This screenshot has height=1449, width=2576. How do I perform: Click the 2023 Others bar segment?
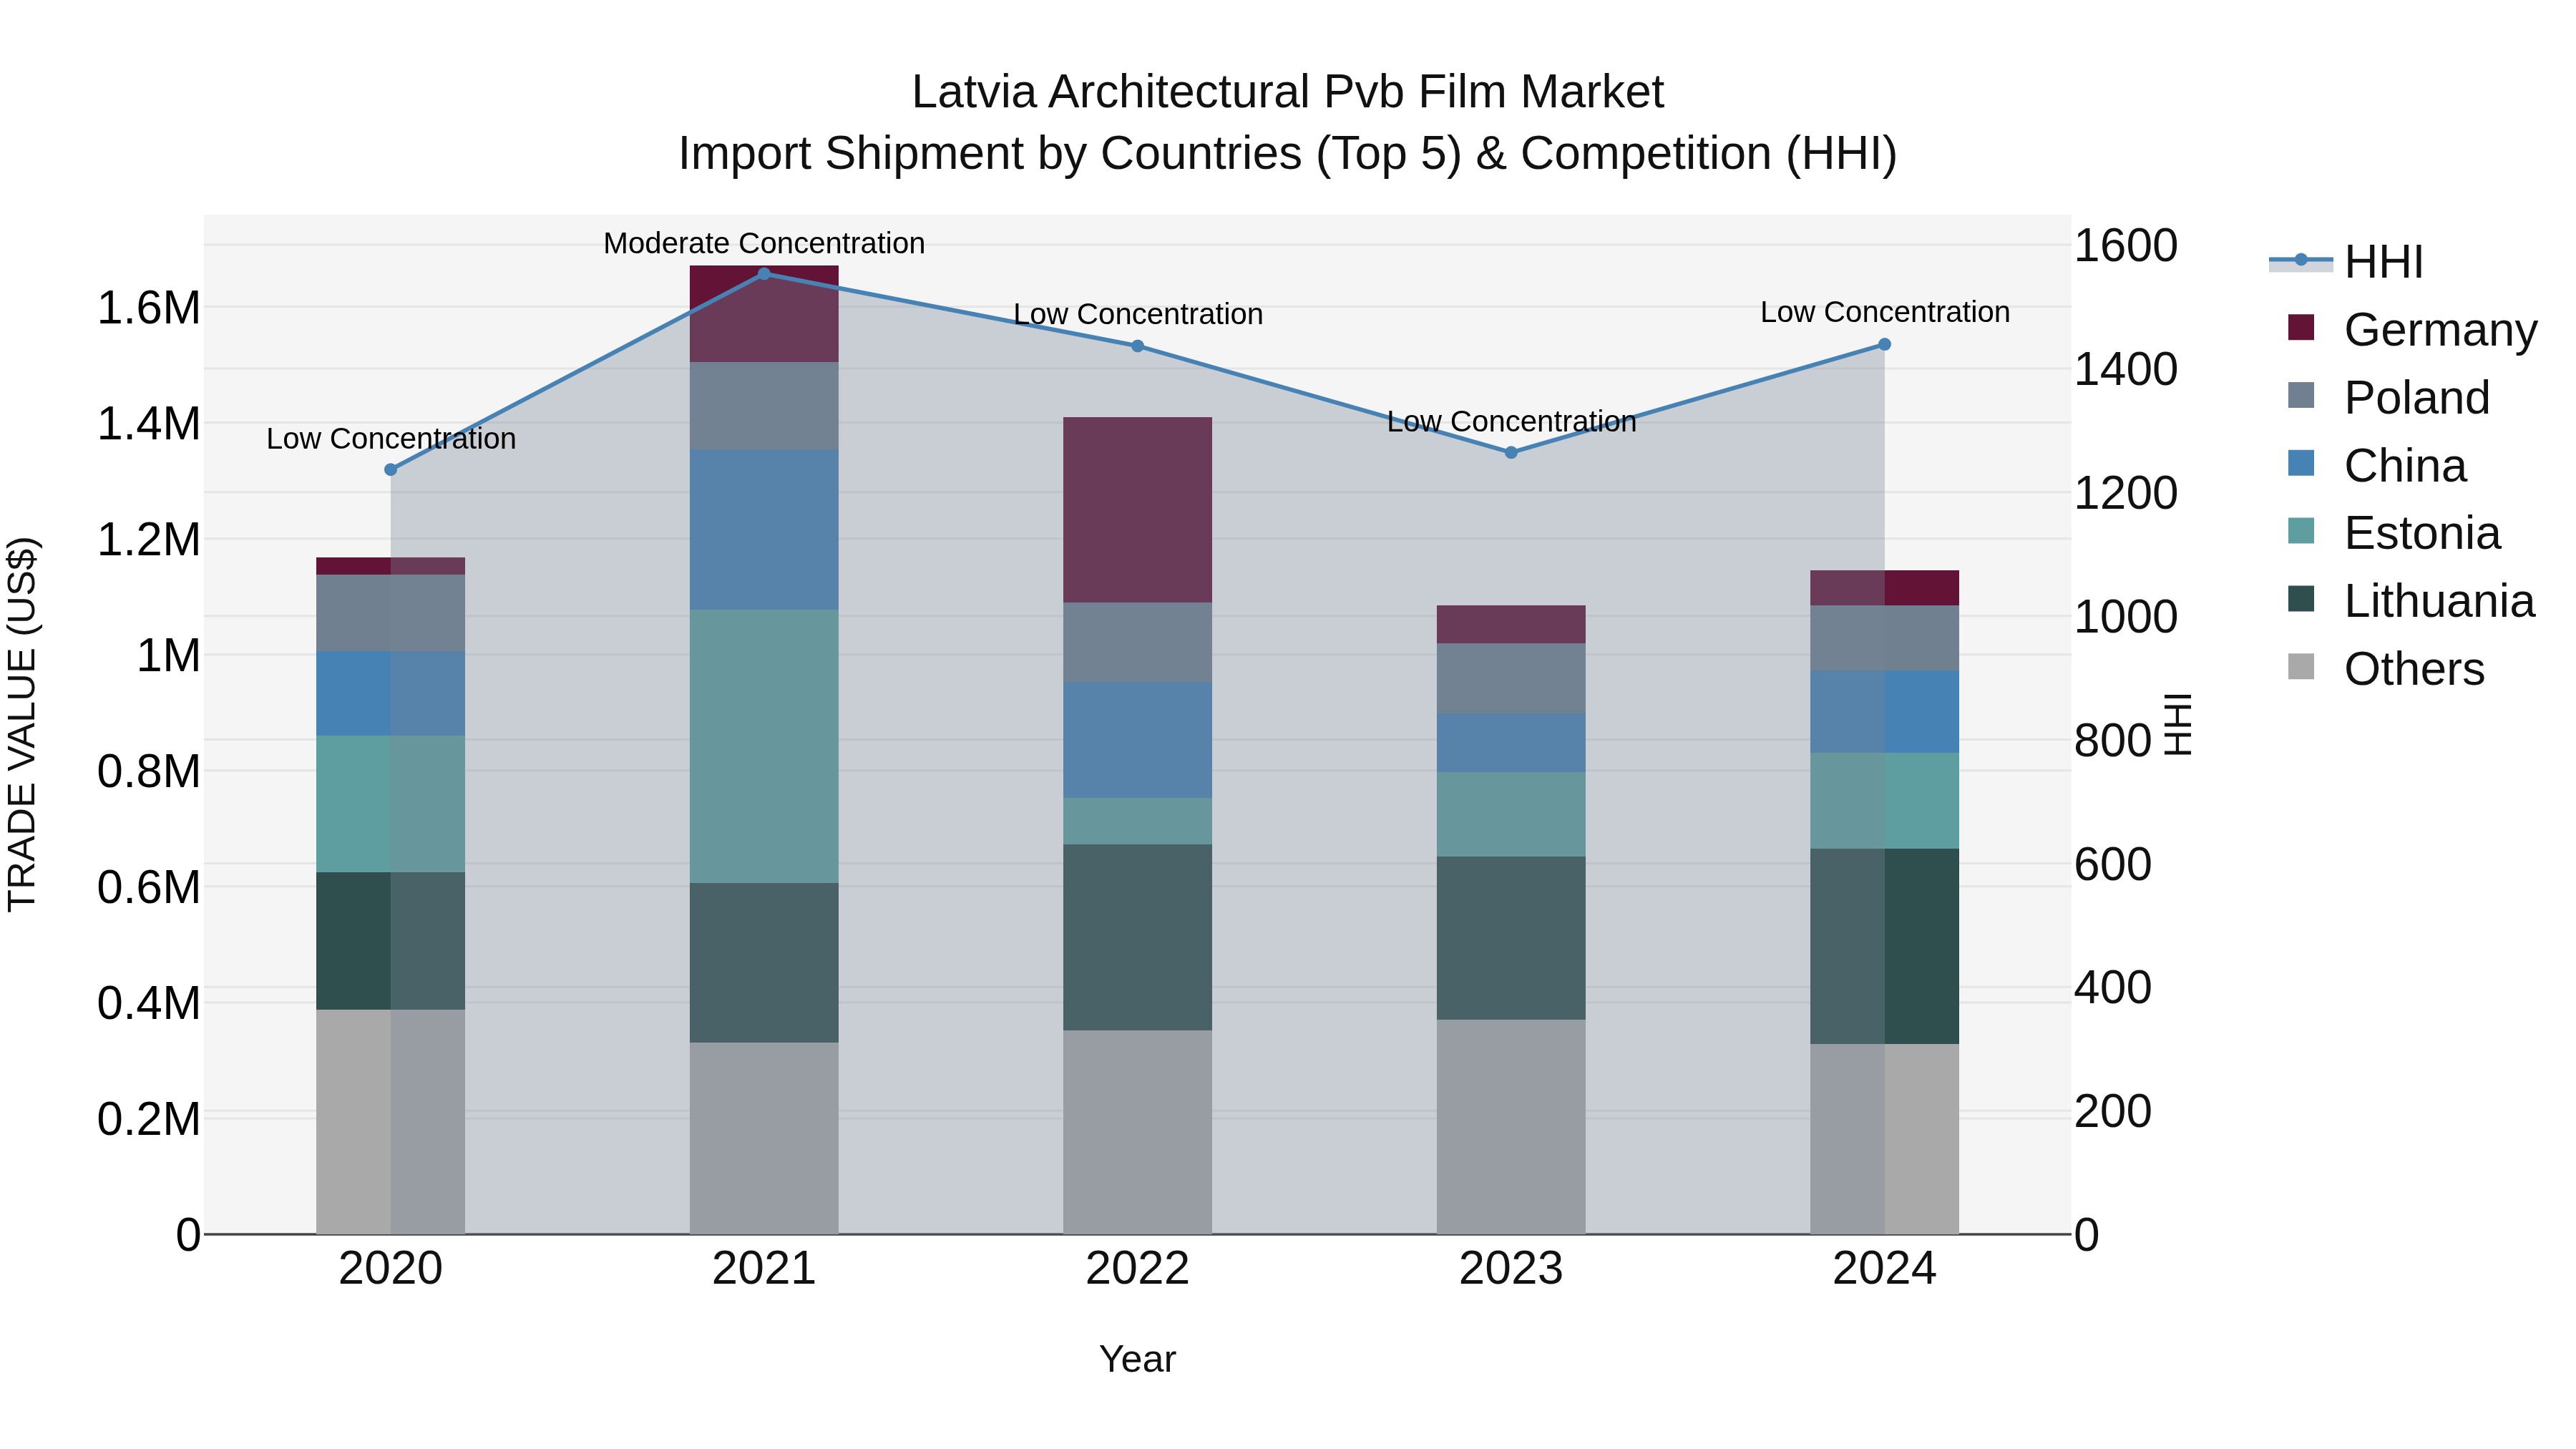(1511, 1127)
